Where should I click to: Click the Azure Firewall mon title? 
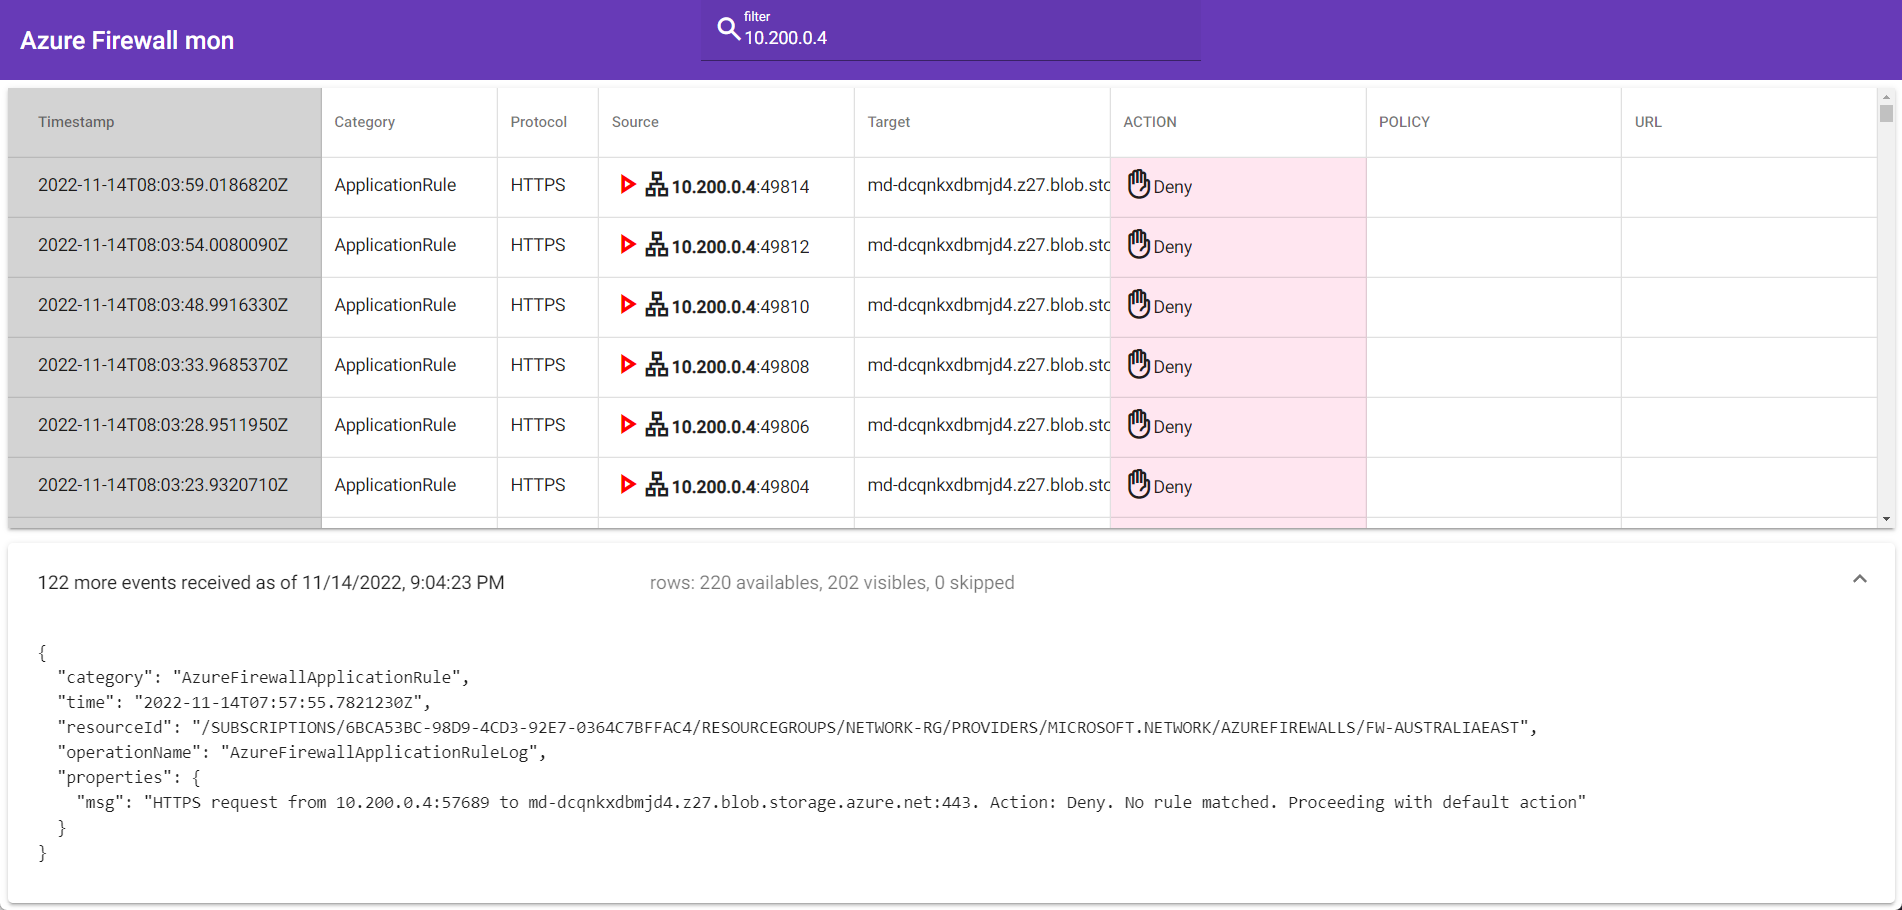tap(127, 40)
